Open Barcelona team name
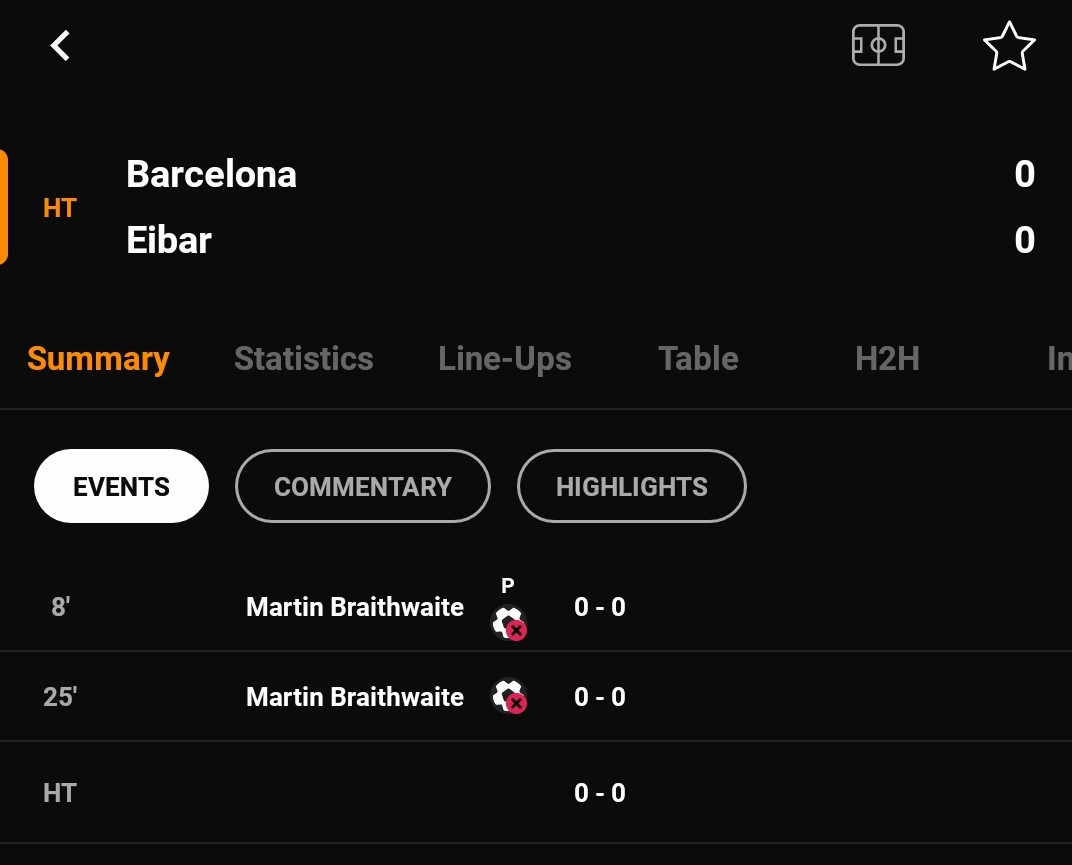This screenshot has width=1072, height=865. [211, 174]
